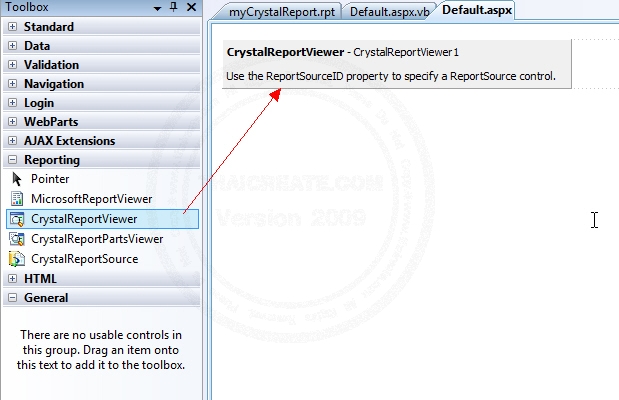
Task: Select the Default.aspx tab
Action: tap(477, 10)
